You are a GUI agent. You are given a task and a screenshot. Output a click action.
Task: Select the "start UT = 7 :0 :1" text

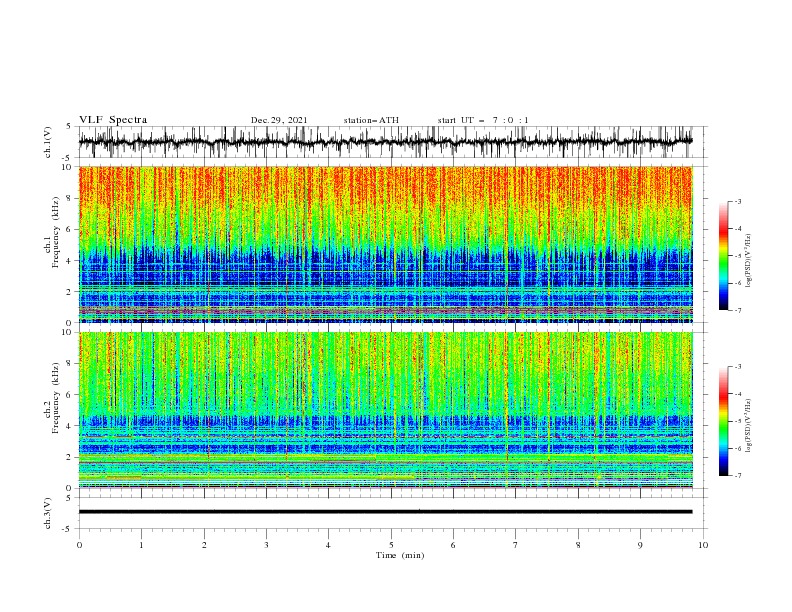(483, 120)
